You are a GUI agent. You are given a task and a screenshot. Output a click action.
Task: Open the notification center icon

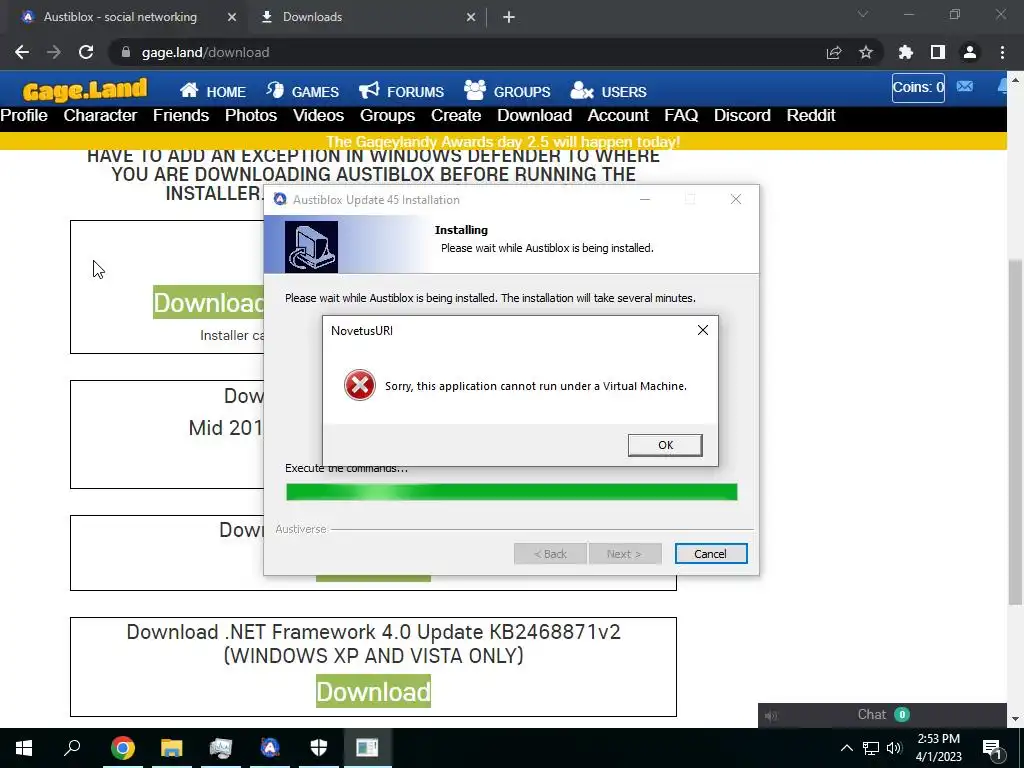coord(991,749)
